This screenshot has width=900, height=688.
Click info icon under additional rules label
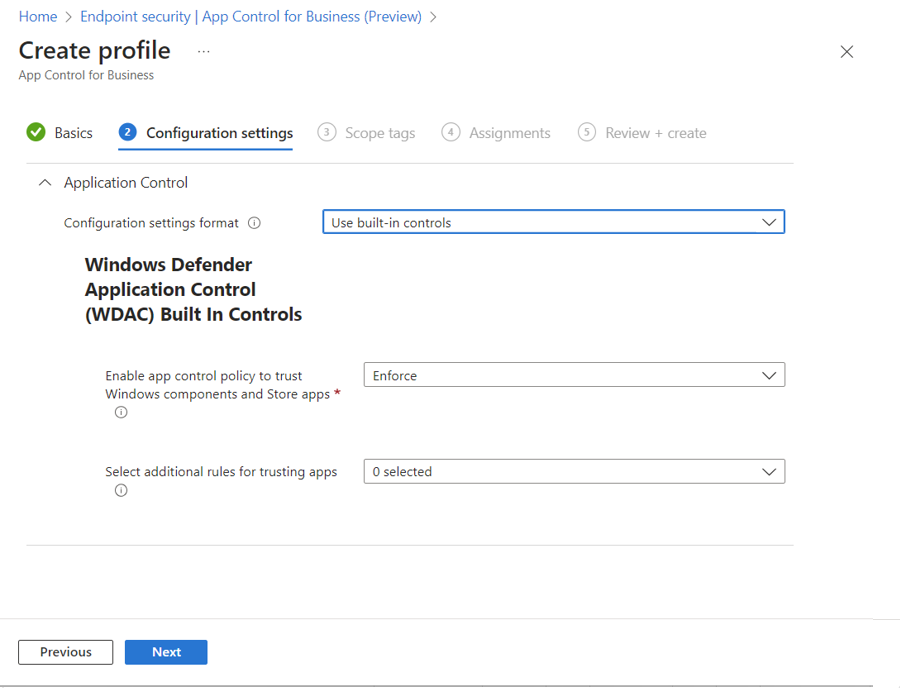[x=121, y=490]
